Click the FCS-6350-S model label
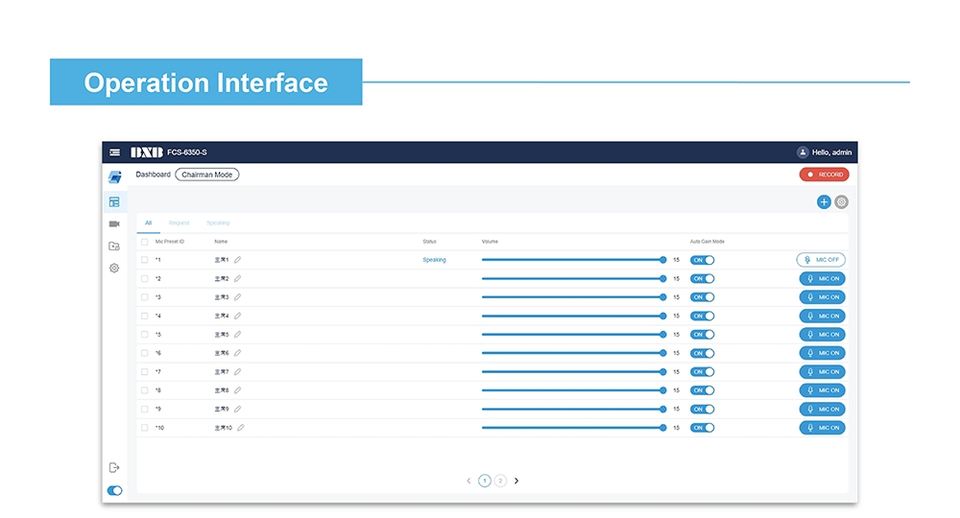The width and height of the screenshot is (960, 518). [187, 152]
